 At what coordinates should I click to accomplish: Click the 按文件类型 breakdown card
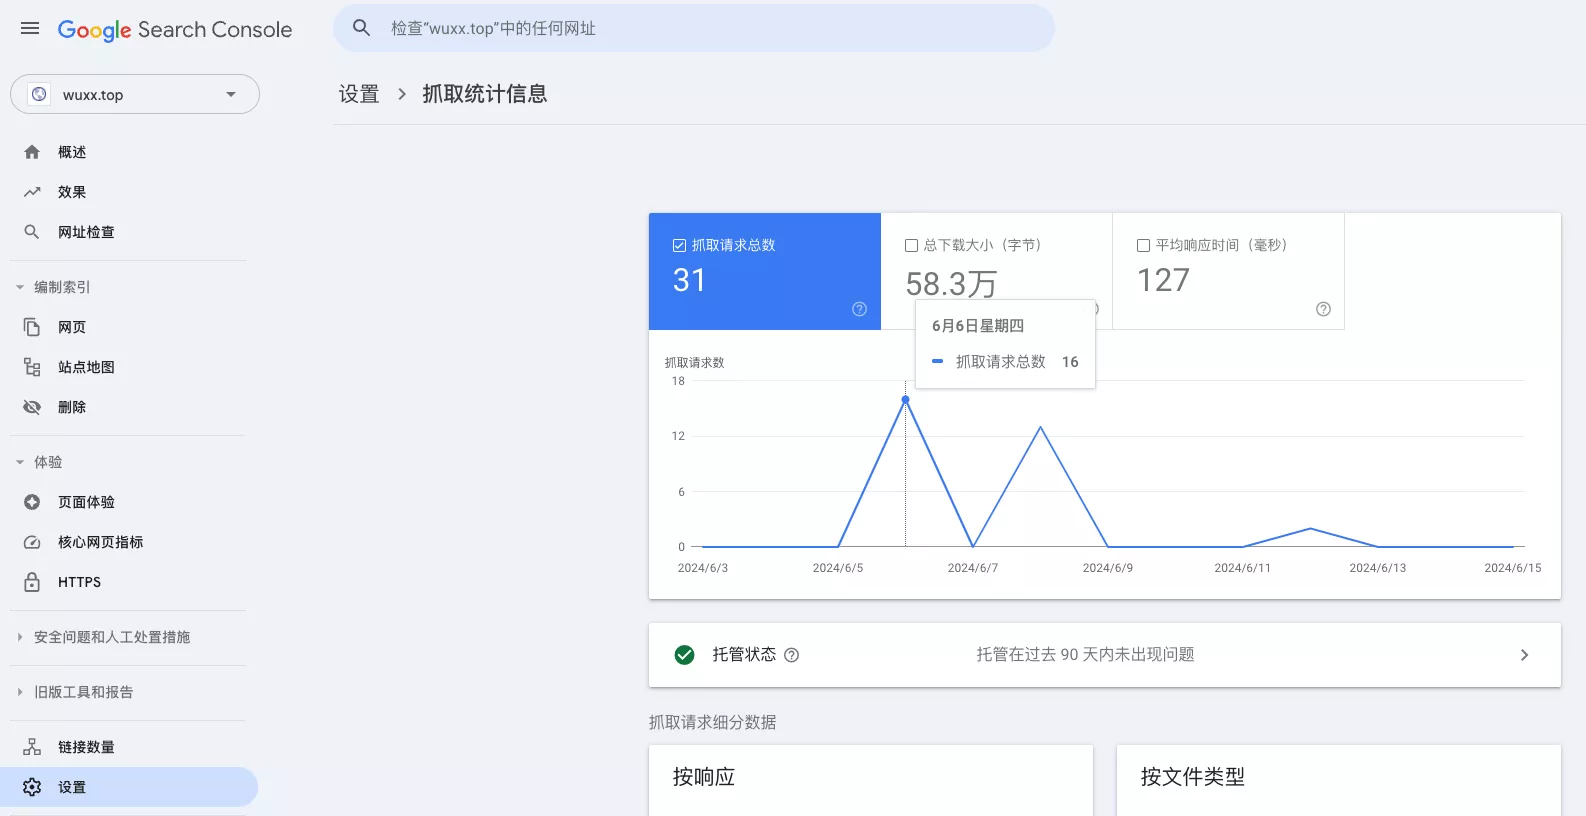1339,780
